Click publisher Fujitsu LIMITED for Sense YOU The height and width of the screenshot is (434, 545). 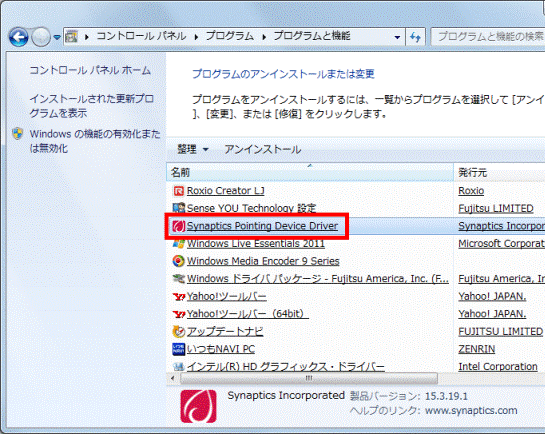(496, 208)
